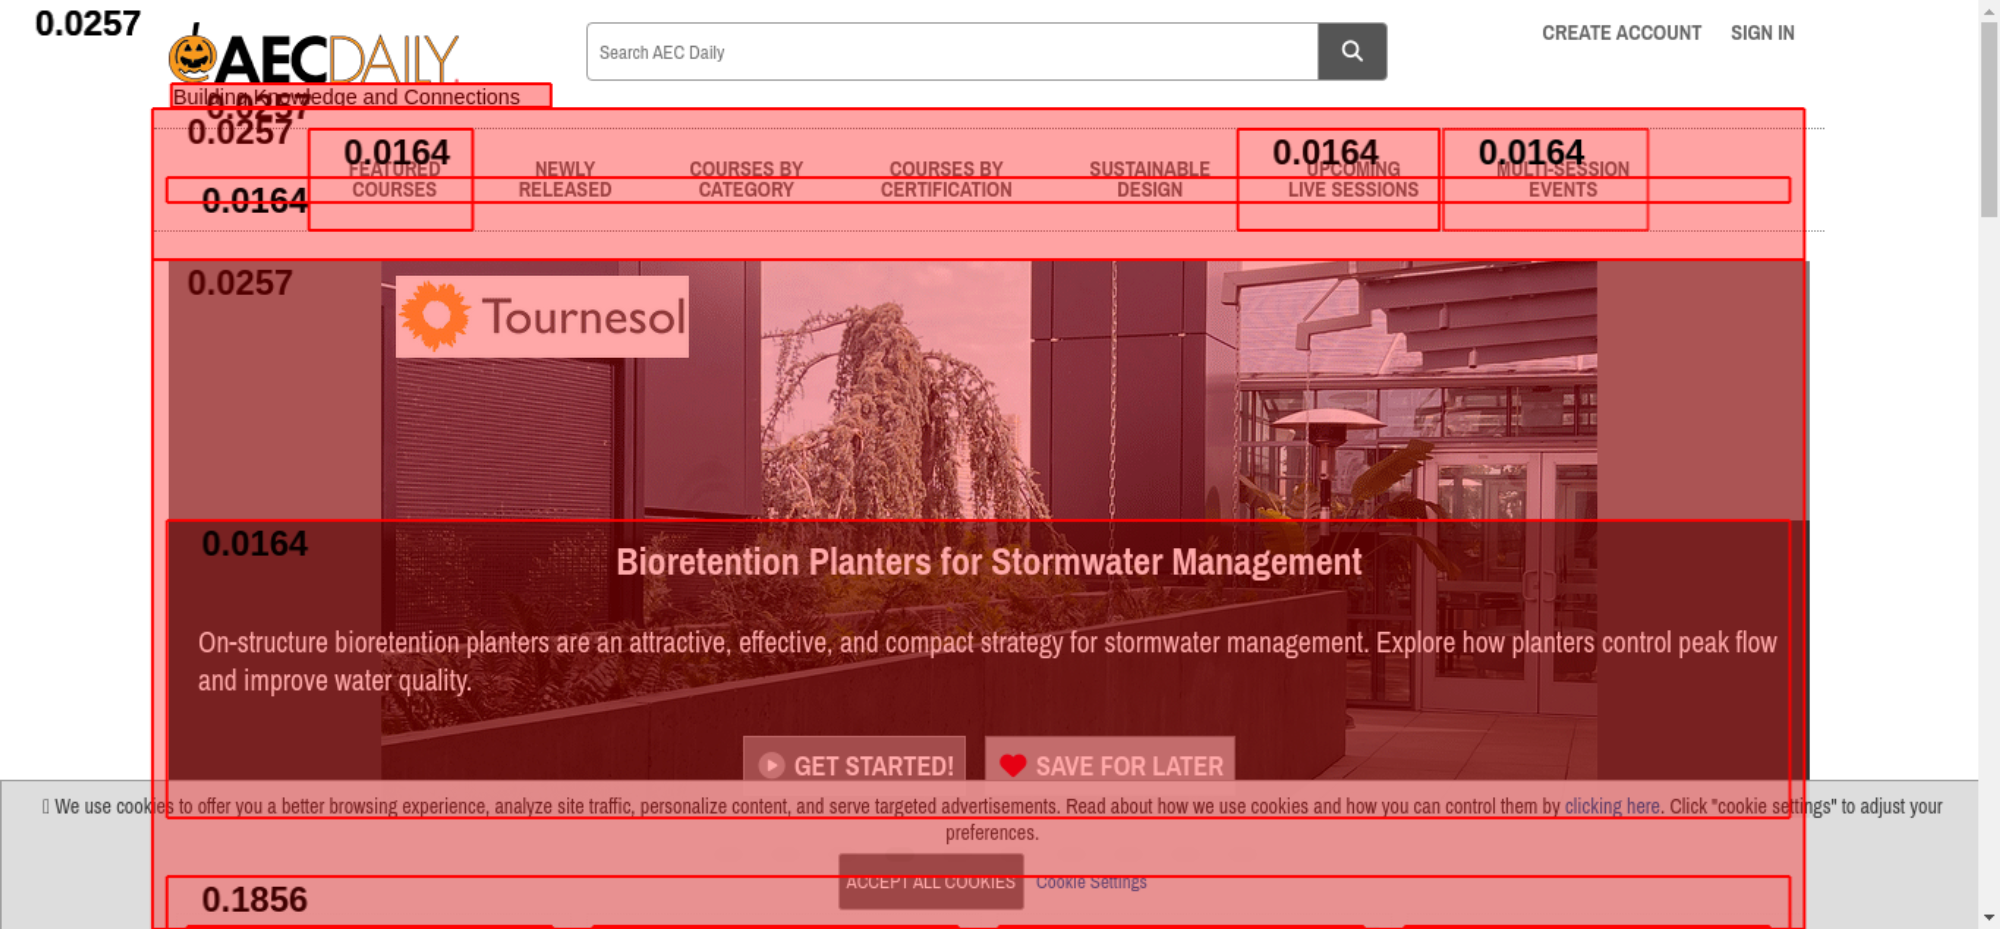2000x929 pixels.
Task: Click the red heart Save for Later icon
Action: (x=1012, y=766)
